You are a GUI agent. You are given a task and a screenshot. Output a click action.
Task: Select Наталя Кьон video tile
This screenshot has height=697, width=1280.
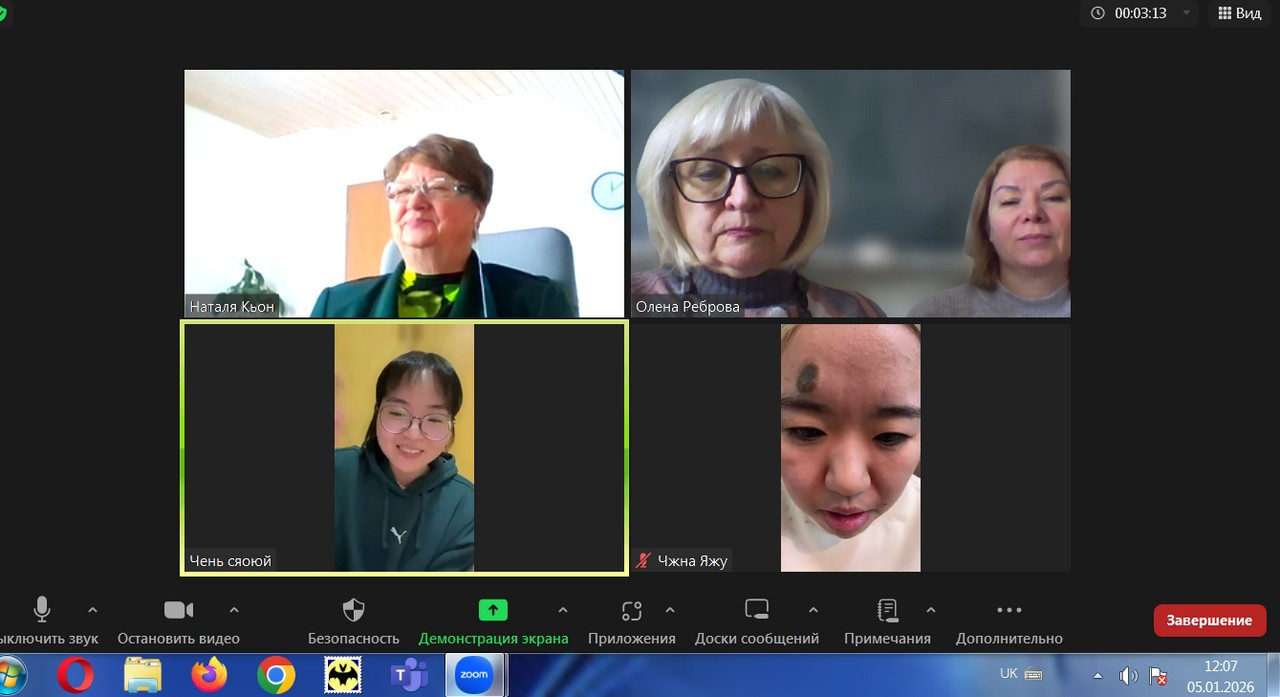404,193
